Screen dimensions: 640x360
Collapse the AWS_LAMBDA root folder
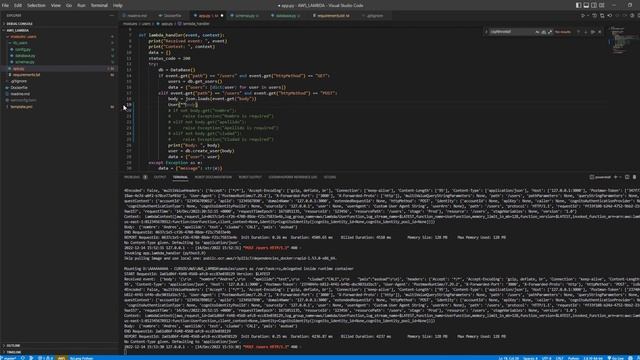pyautogui.click(x=59, y=30)
